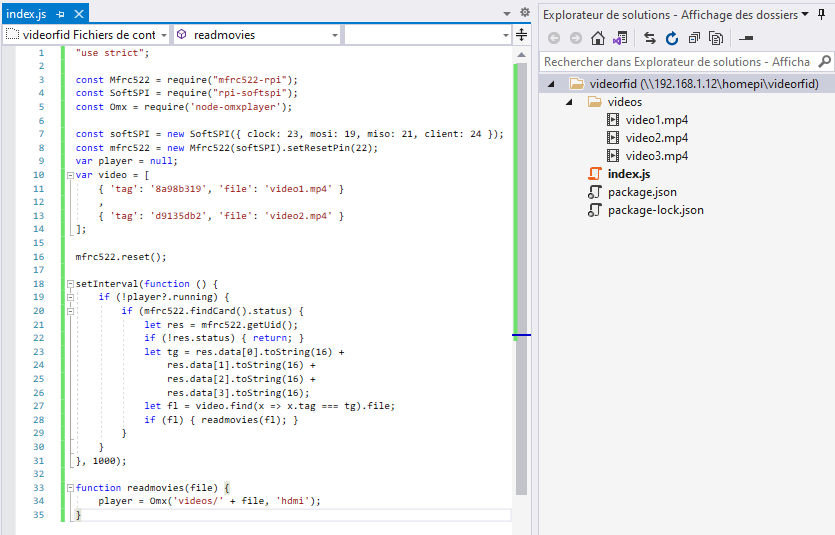
Task: Open video2.mp4 in the file tree
Action: (x=656, y=138)
